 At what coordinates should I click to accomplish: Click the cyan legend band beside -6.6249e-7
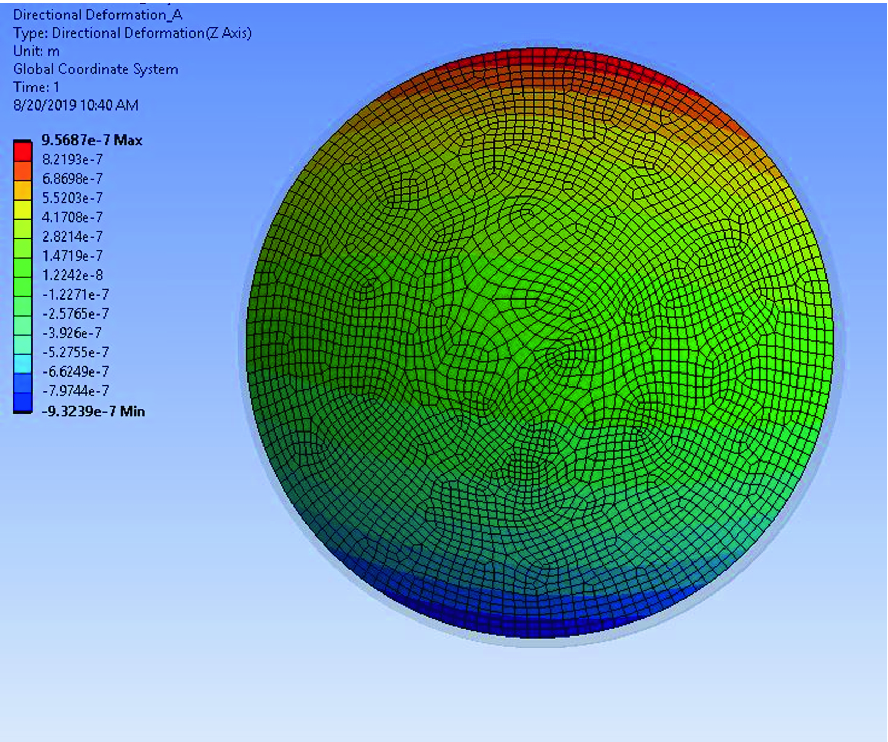pos(23,364)
